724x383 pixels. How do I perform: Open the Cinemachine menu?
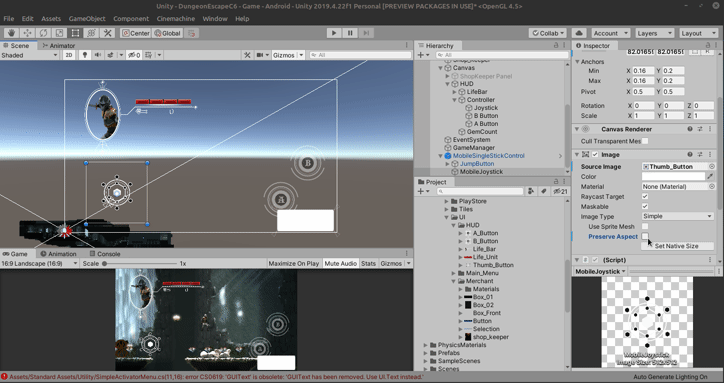tap(176, 19)
